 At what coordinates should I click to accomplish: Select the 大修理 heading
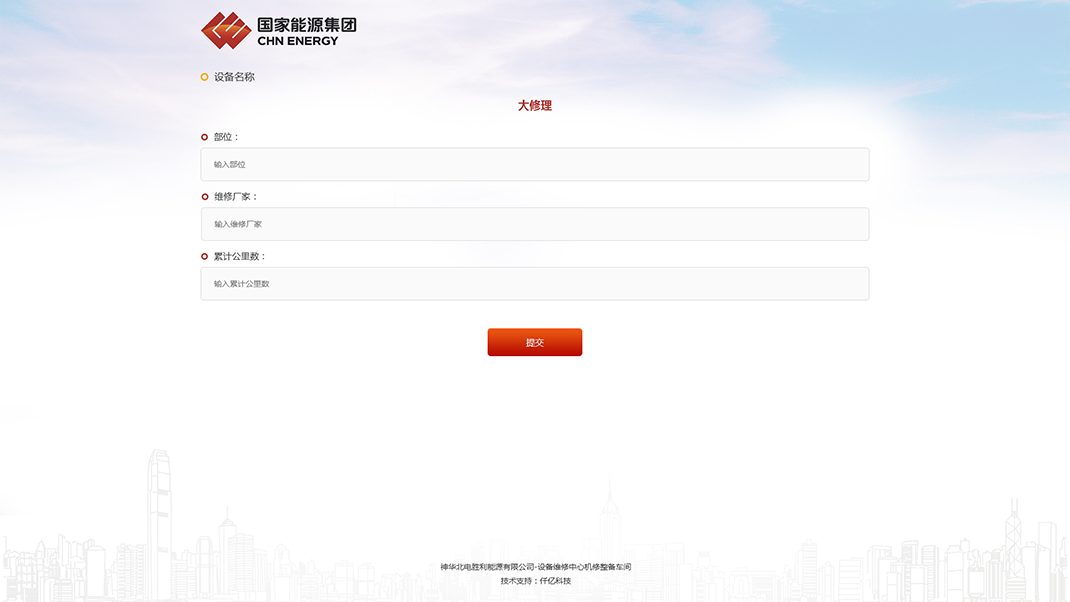click(x=535, y=106)
